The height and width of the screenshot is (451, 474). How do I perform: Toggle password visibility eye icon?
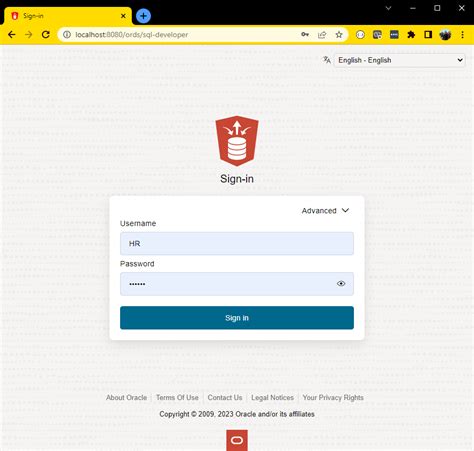pyautogui.click(x=341, y=284)
